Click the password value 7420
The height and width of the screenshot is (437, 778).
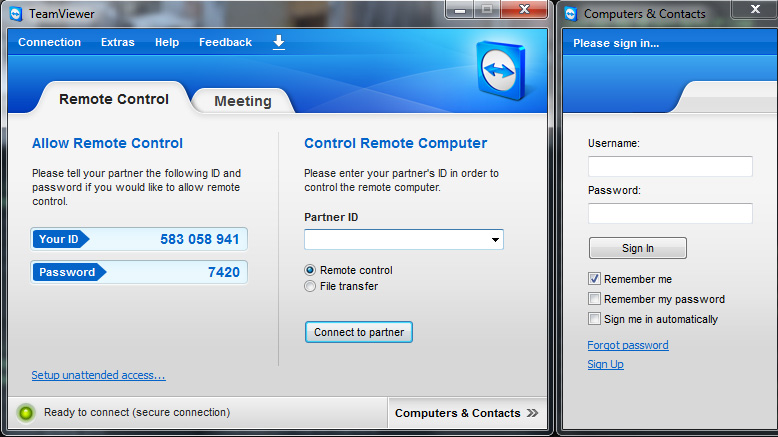(224, 272)
